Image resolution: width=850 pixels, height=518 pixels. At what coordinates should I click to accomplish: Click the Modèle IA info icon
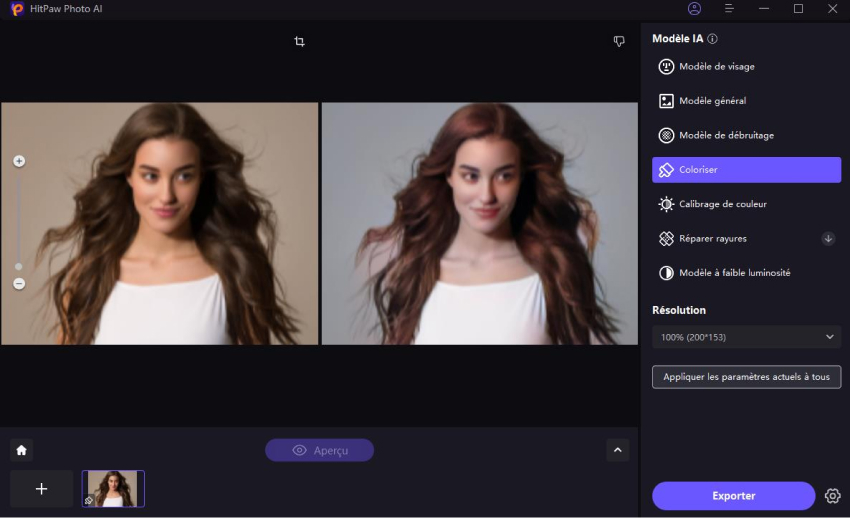(x=712, y=39)
